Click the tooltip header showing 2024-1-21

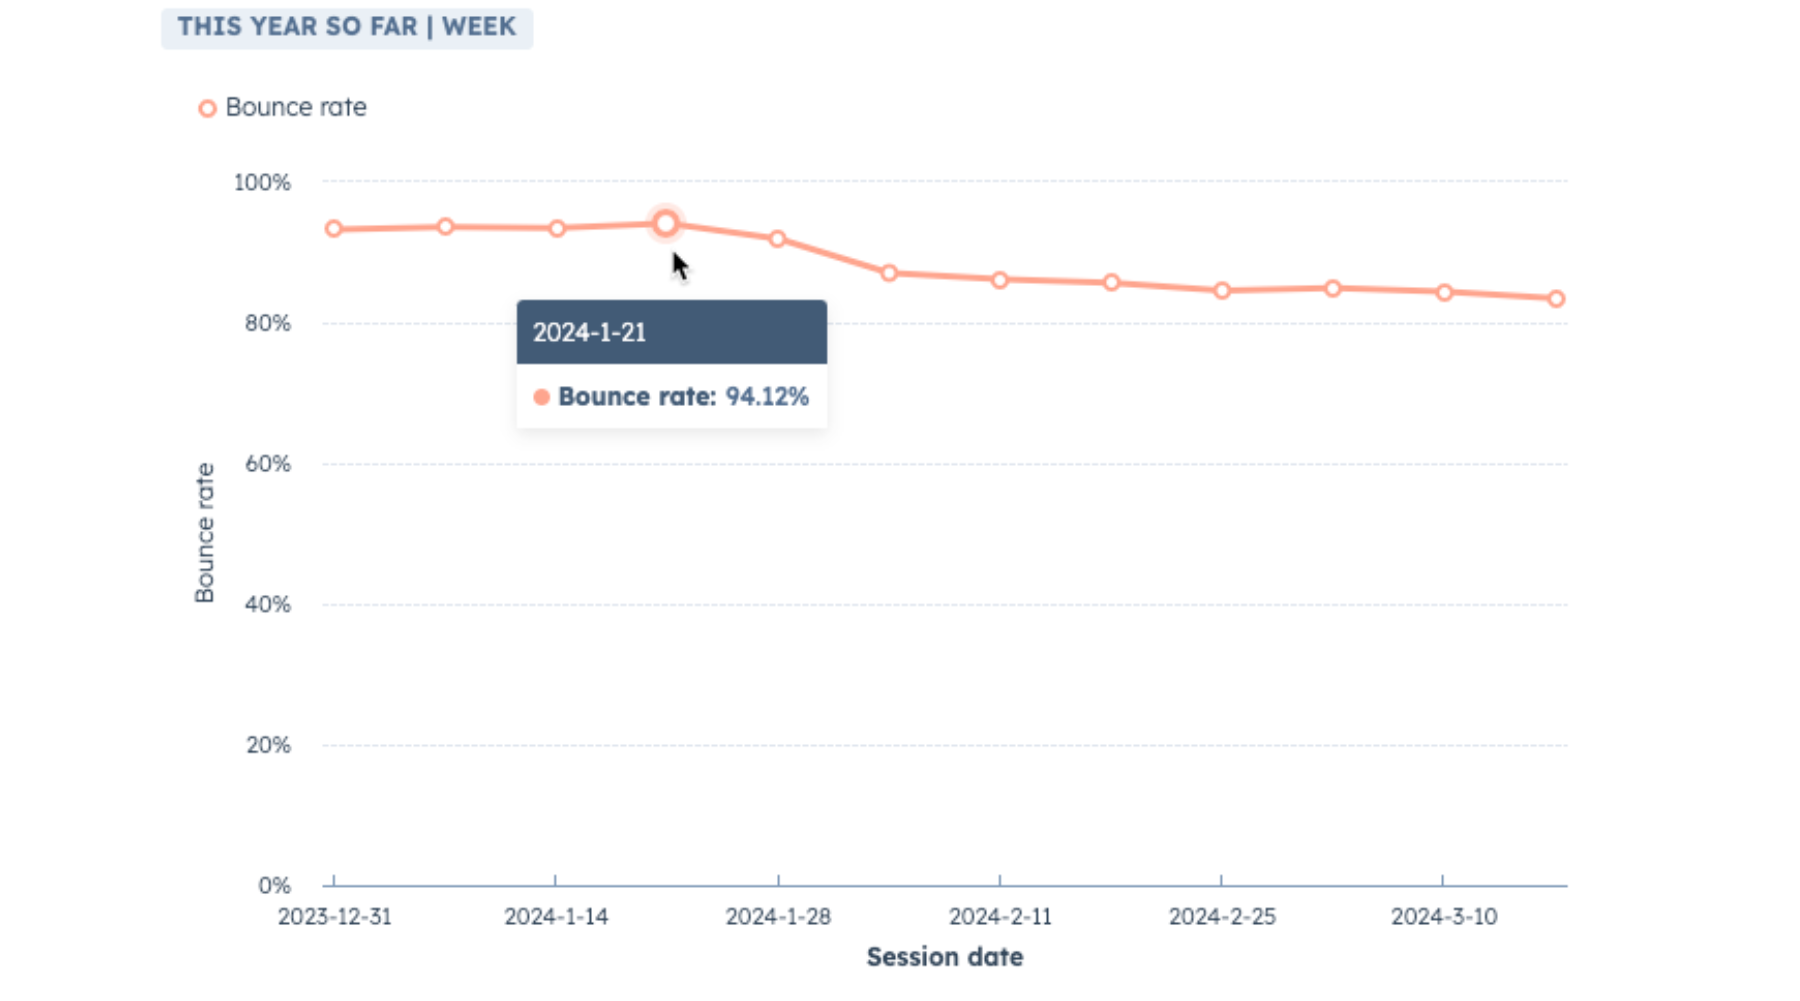[671, 332]
